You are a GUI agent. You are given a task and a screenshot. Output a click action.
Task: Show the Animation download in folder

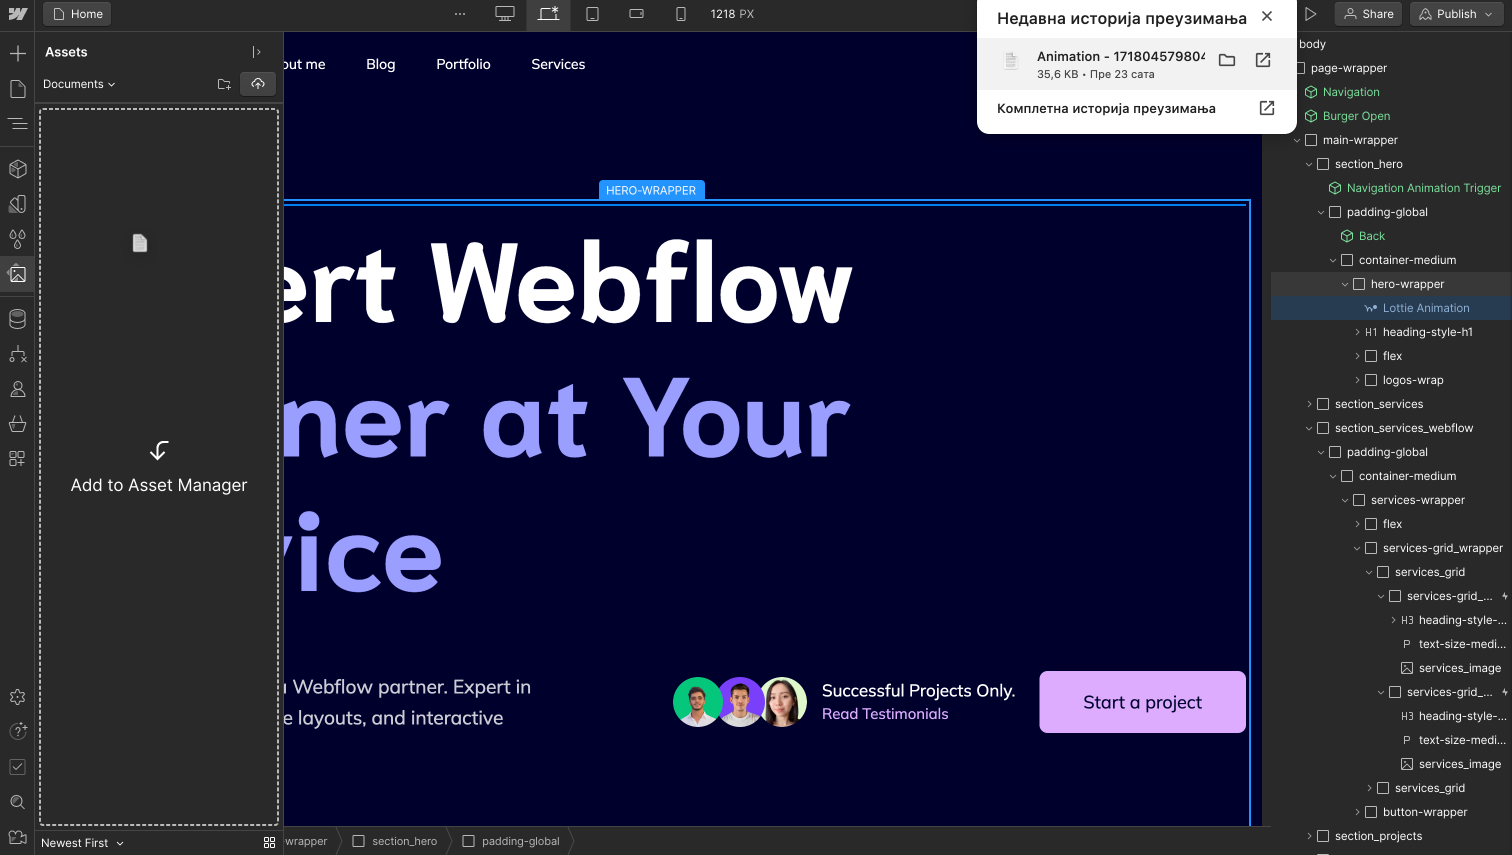[1227, 60]
